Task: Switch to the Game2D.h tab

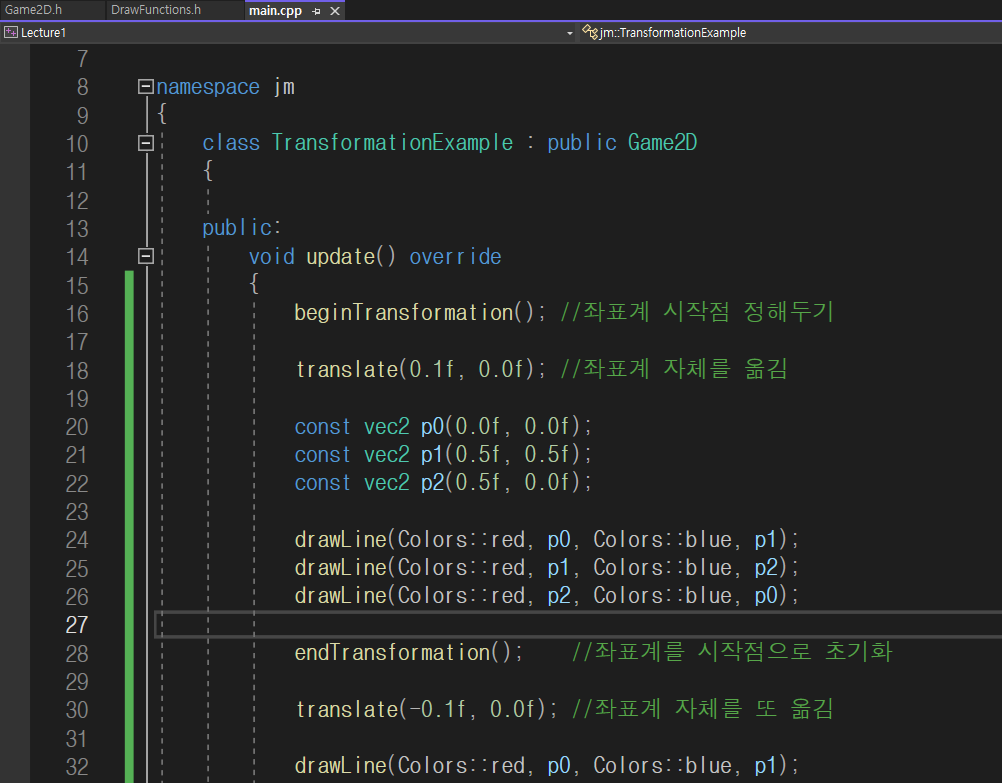Action: [34, 10]
